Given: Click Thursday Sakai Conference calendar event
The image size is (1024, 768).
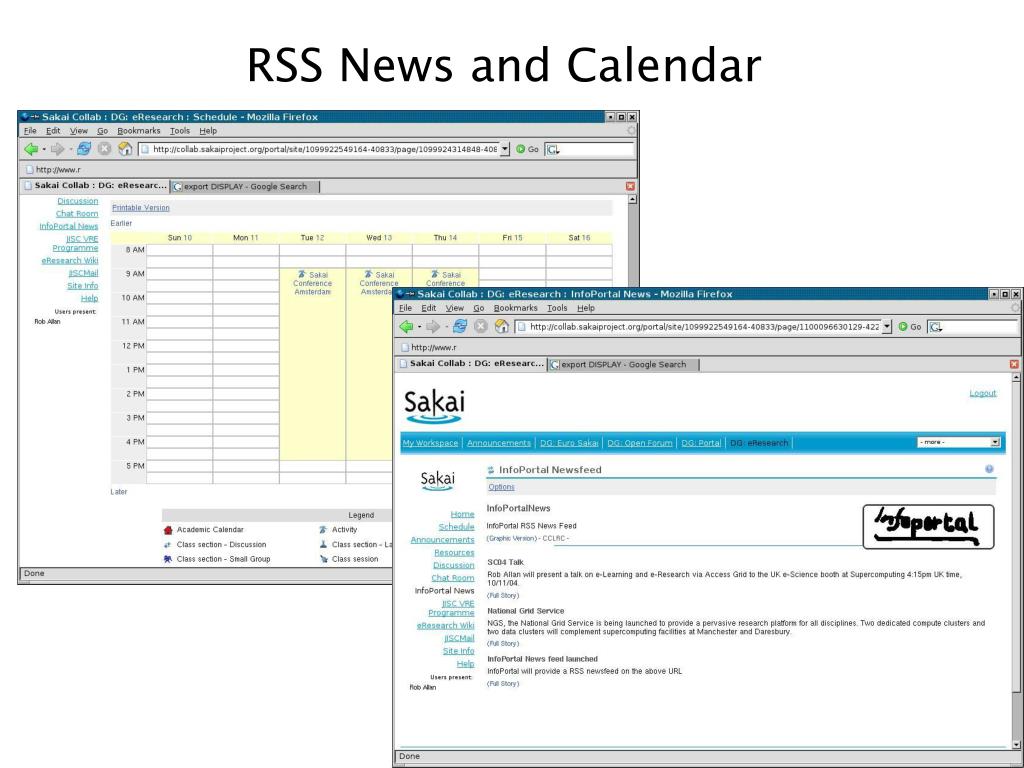Looking at the screenshot, I should pos(445,279).
